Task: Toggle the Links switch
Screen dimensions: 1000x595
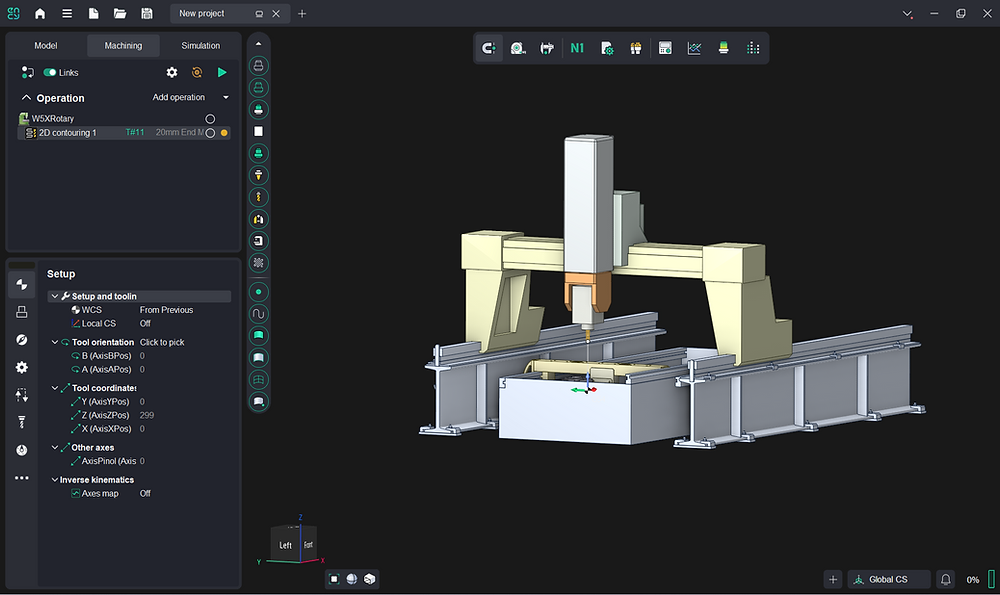Action: [50, 73]
